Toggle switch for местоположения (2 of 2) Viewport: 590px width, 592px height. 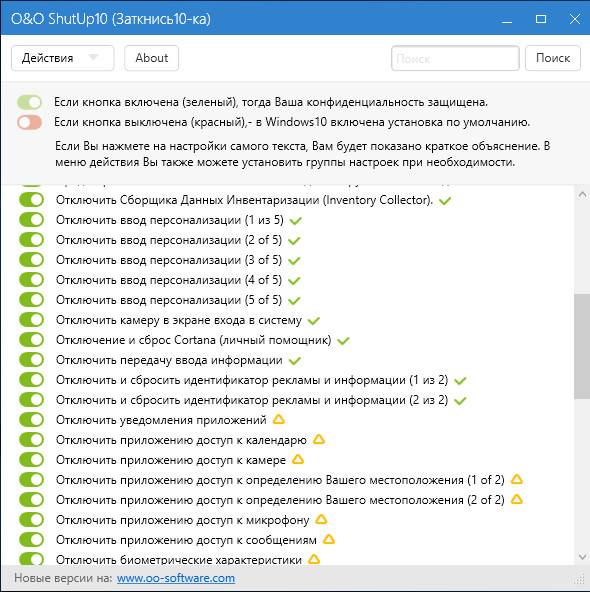tap(31, 500)
